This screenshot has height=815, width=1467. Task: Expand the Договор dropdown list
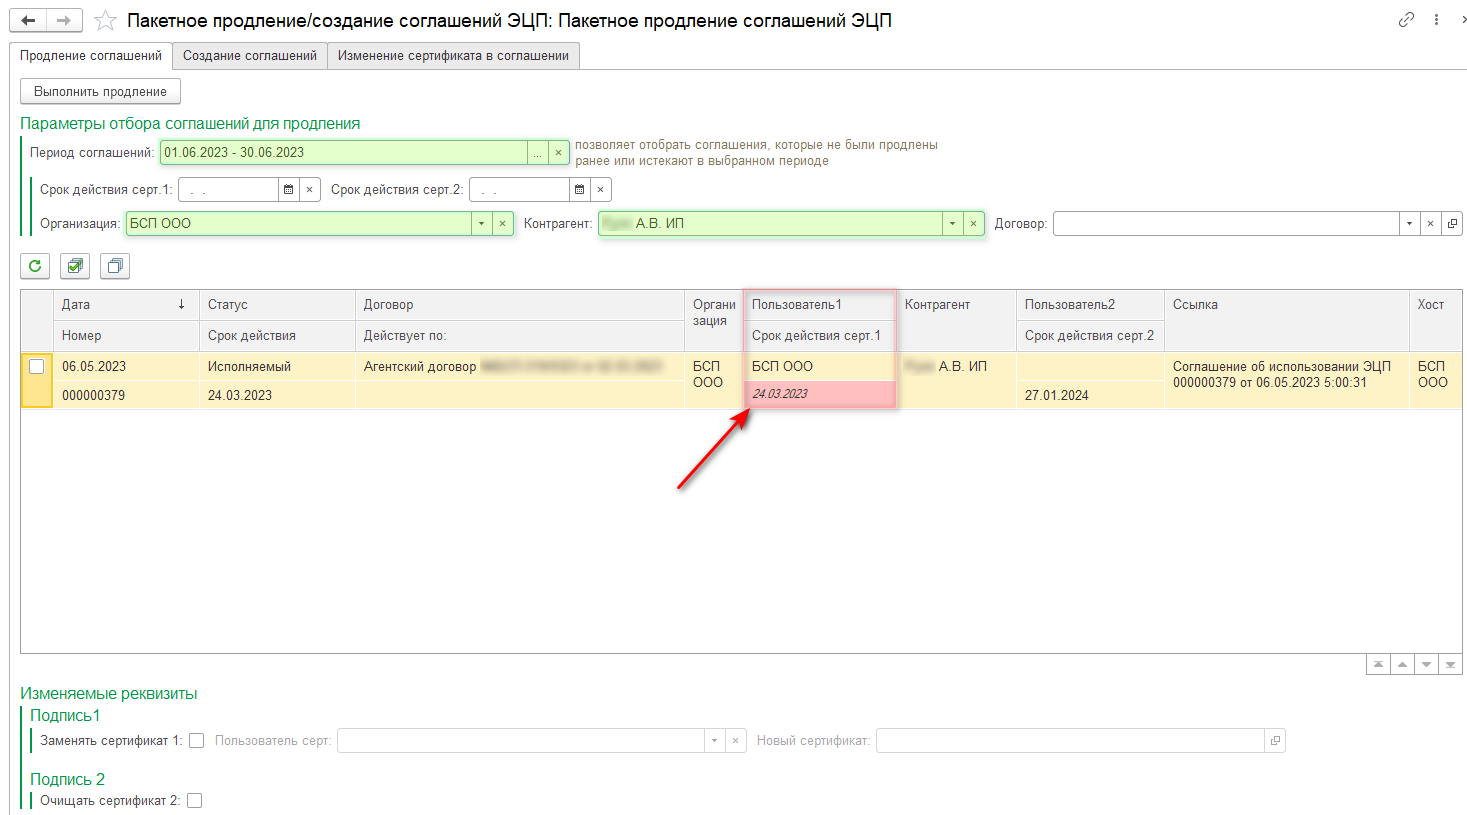(1409, 223)
